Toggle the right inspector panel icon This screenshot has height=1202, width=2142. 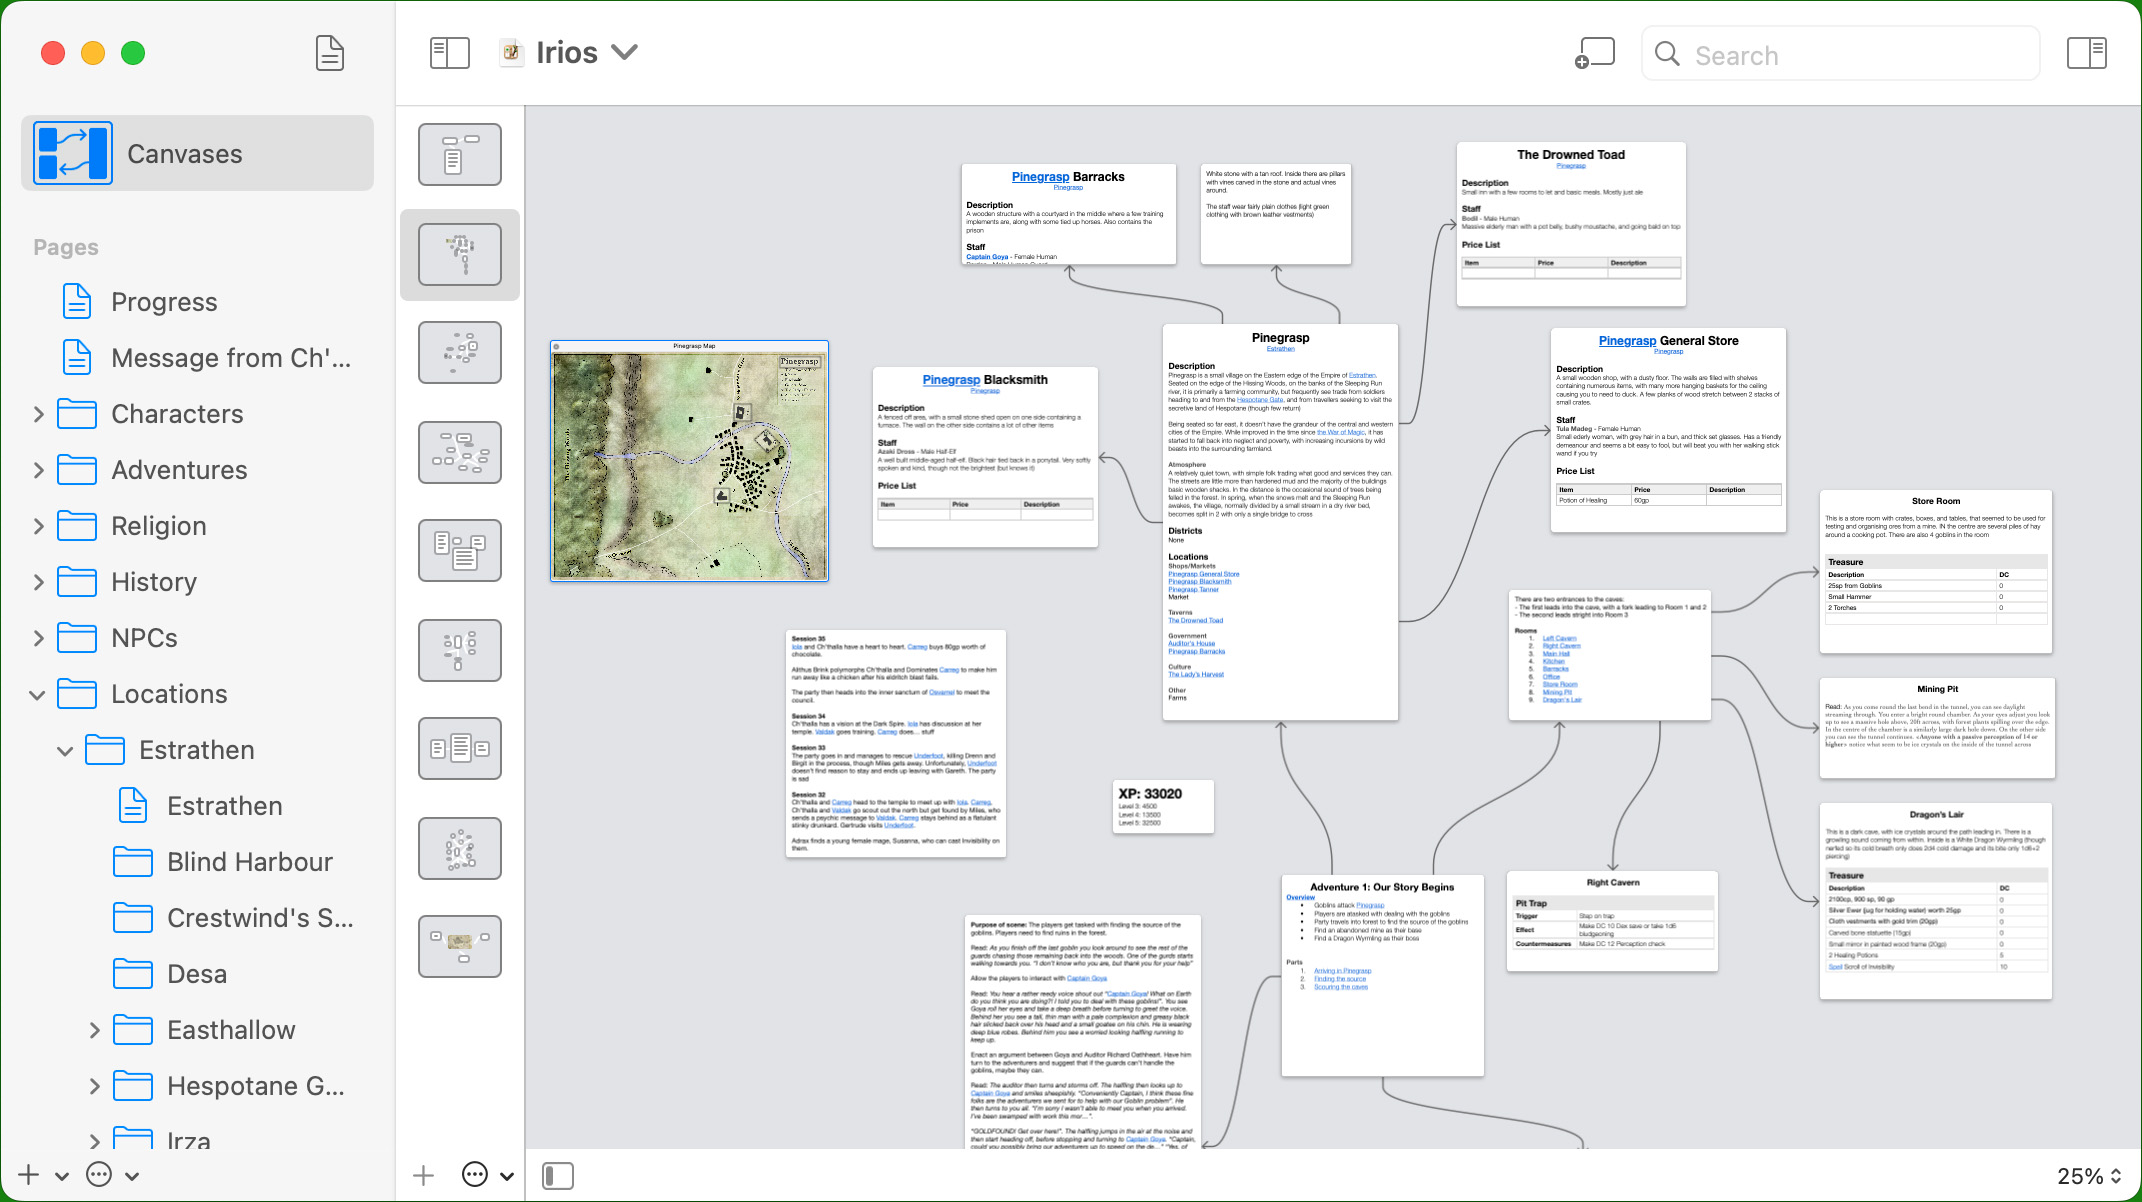coord(2086,53)
